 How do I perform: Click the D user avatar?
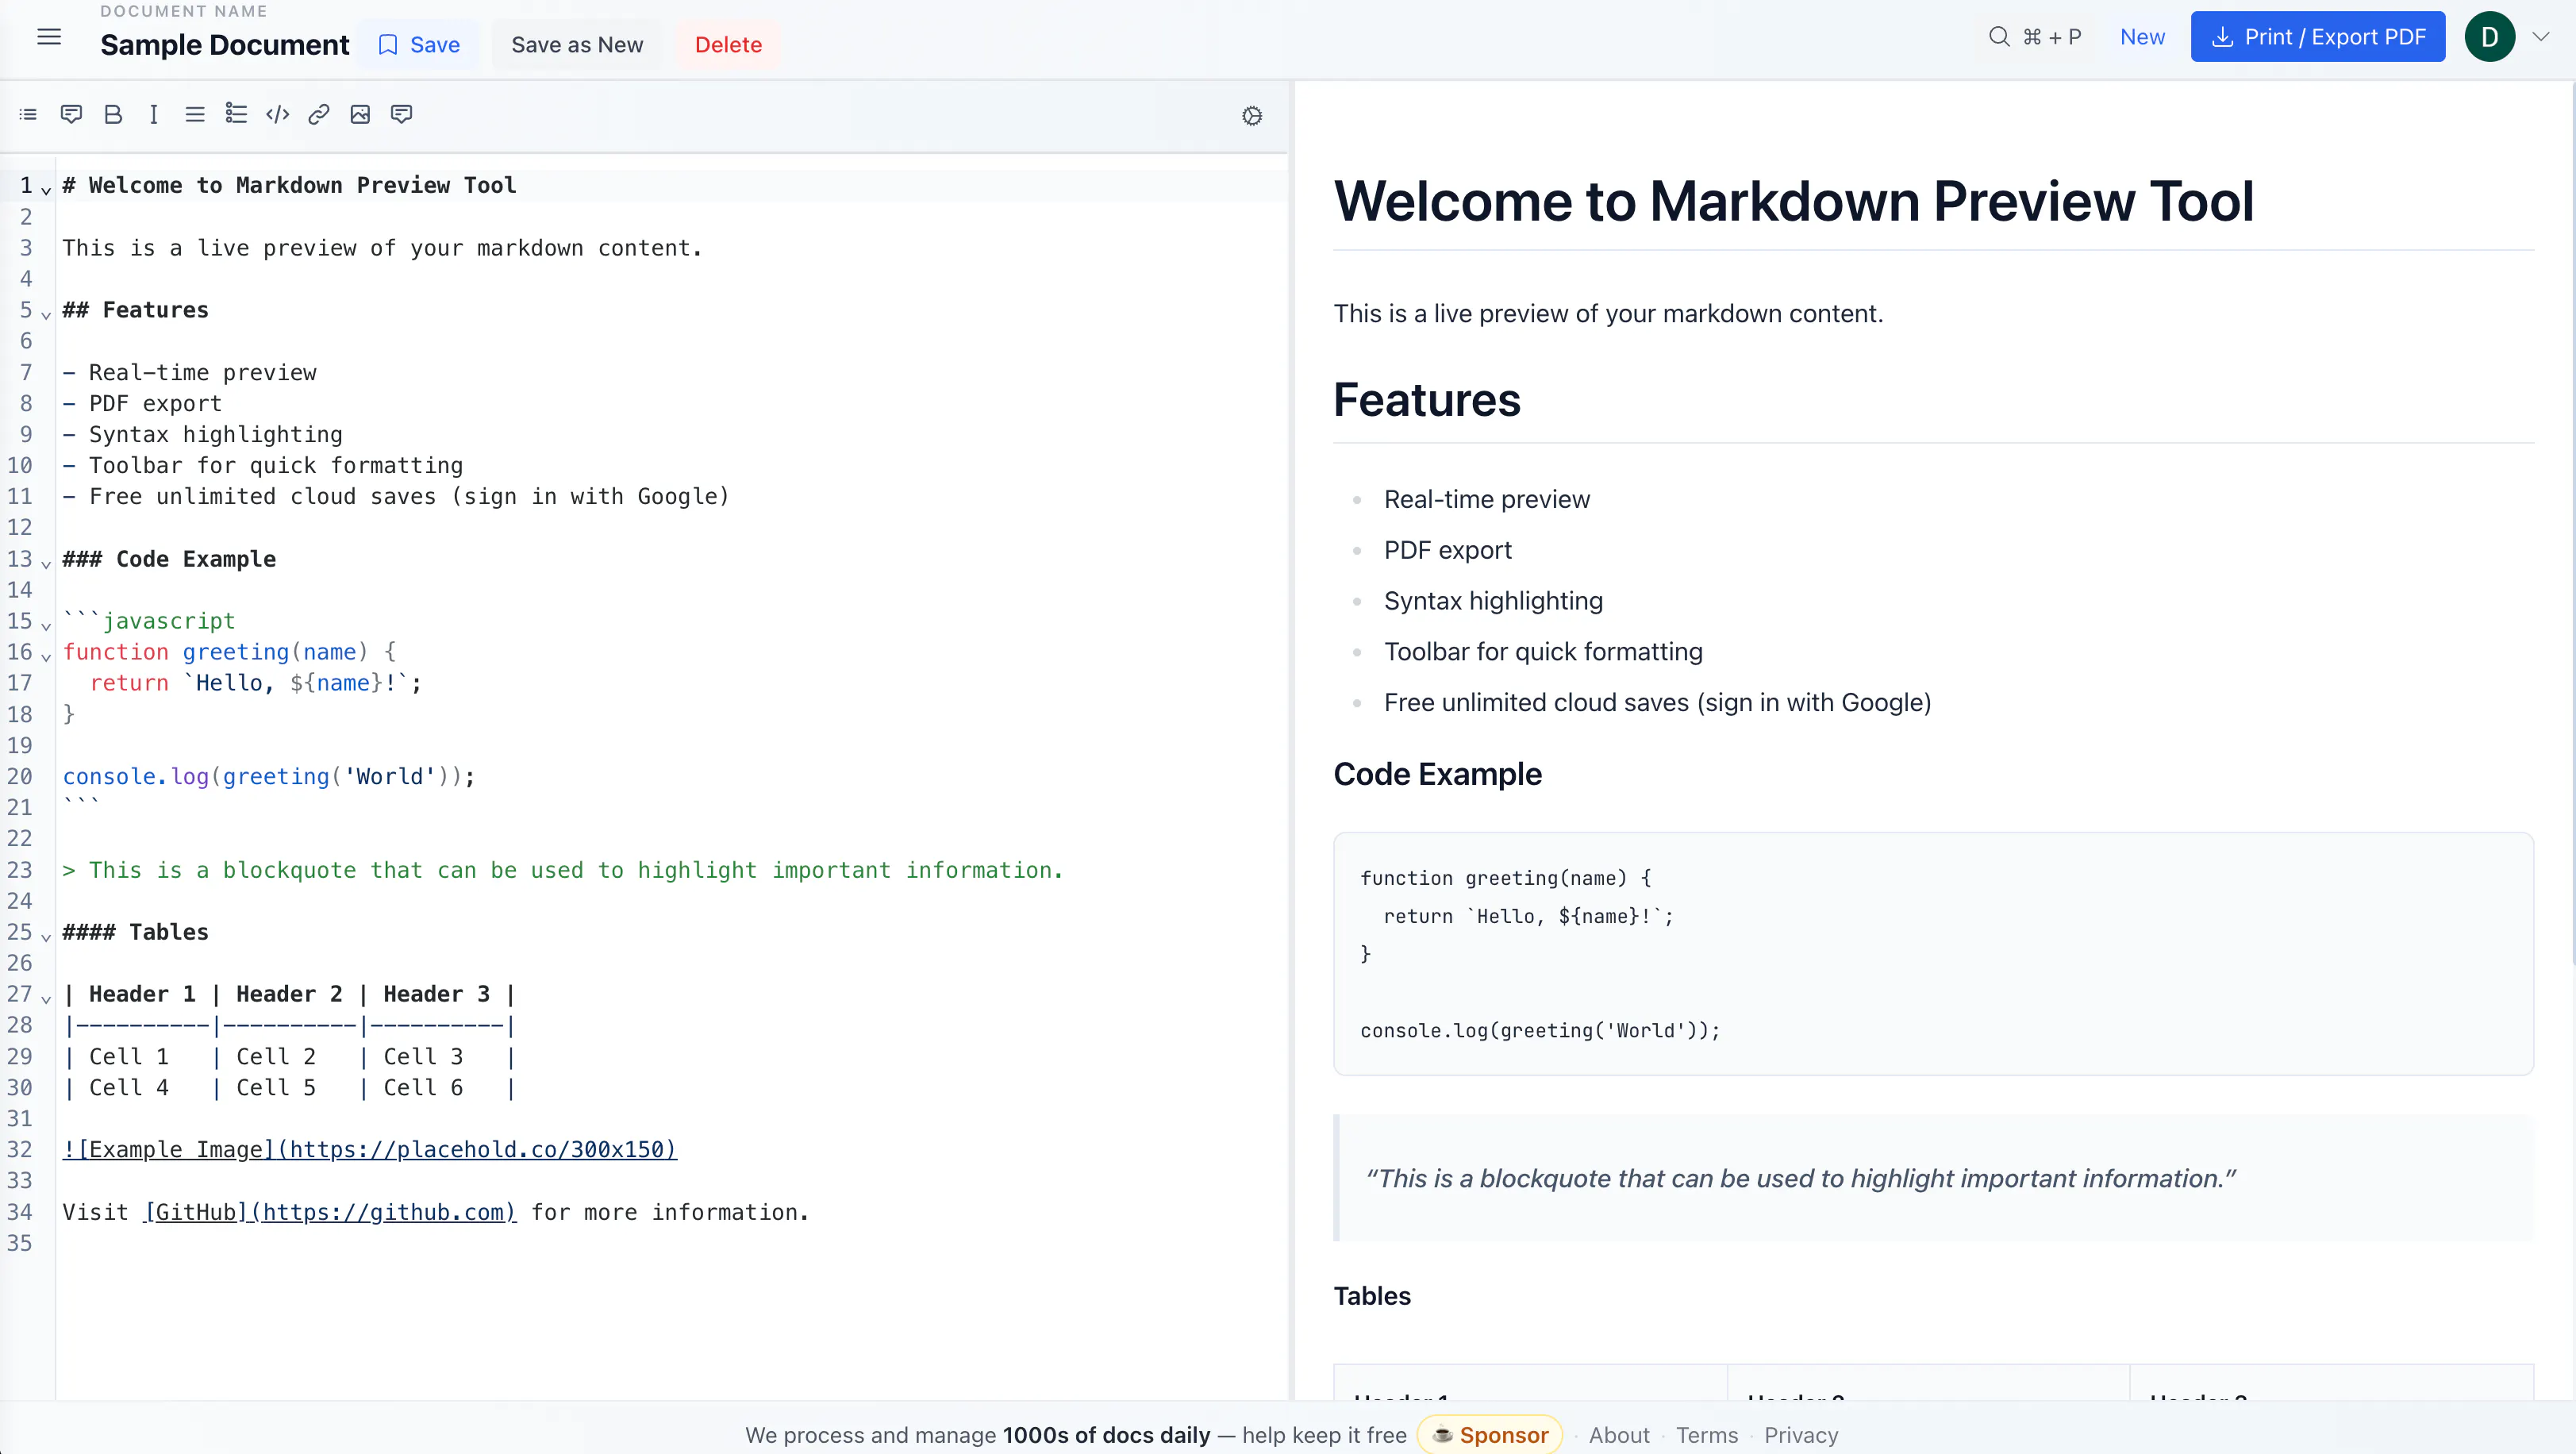coord(2489,37)
